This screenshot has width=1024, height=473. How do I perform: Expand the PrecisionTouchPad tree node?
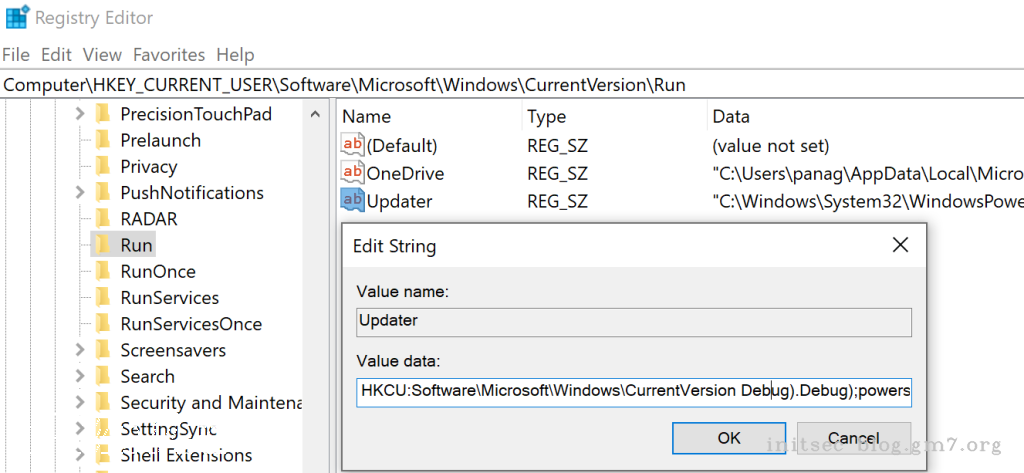tap(80, 115)
